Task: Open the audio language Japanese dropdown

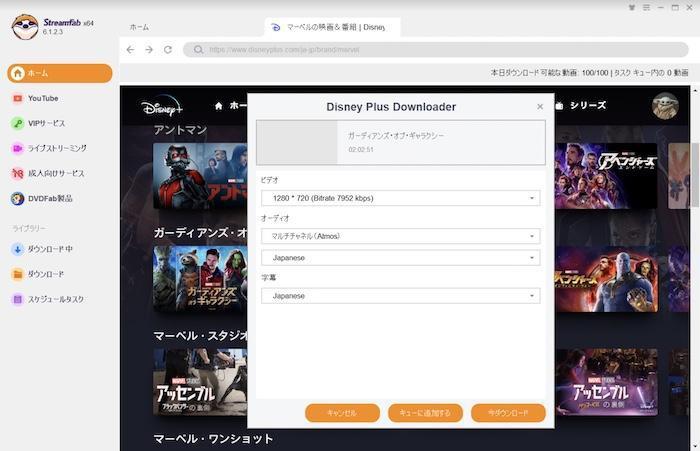Action: click(x=400, y=258)
